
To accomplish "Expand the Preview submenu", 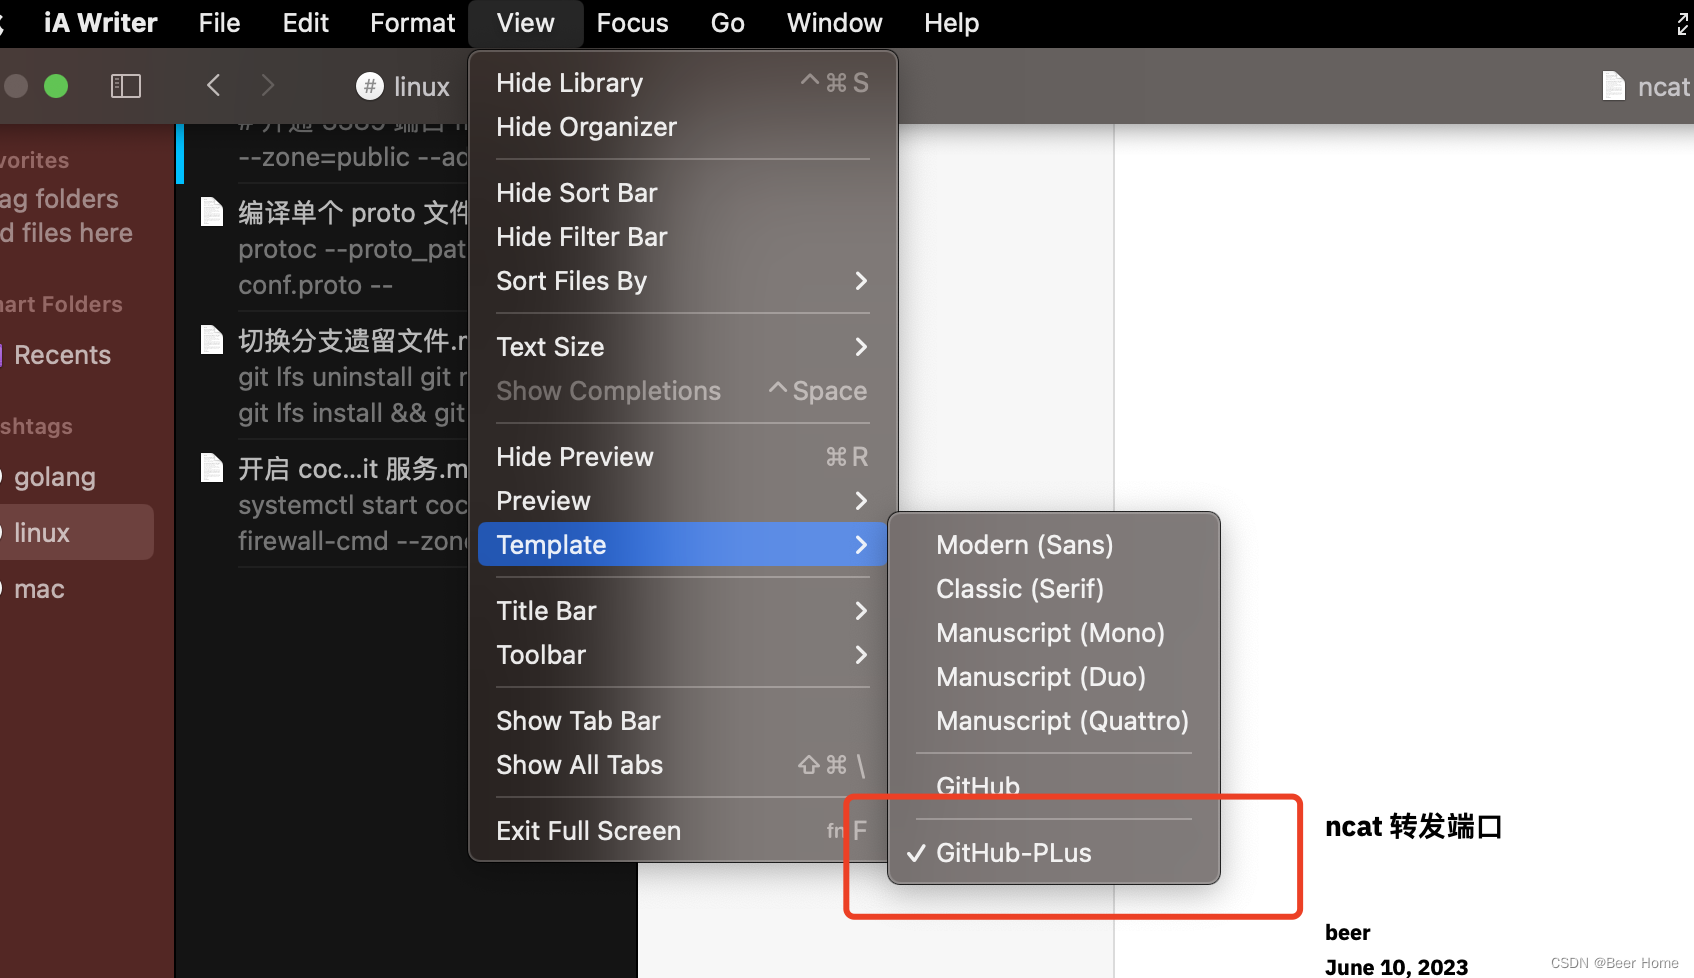I will pyautogui.click(x=683, y=501).
